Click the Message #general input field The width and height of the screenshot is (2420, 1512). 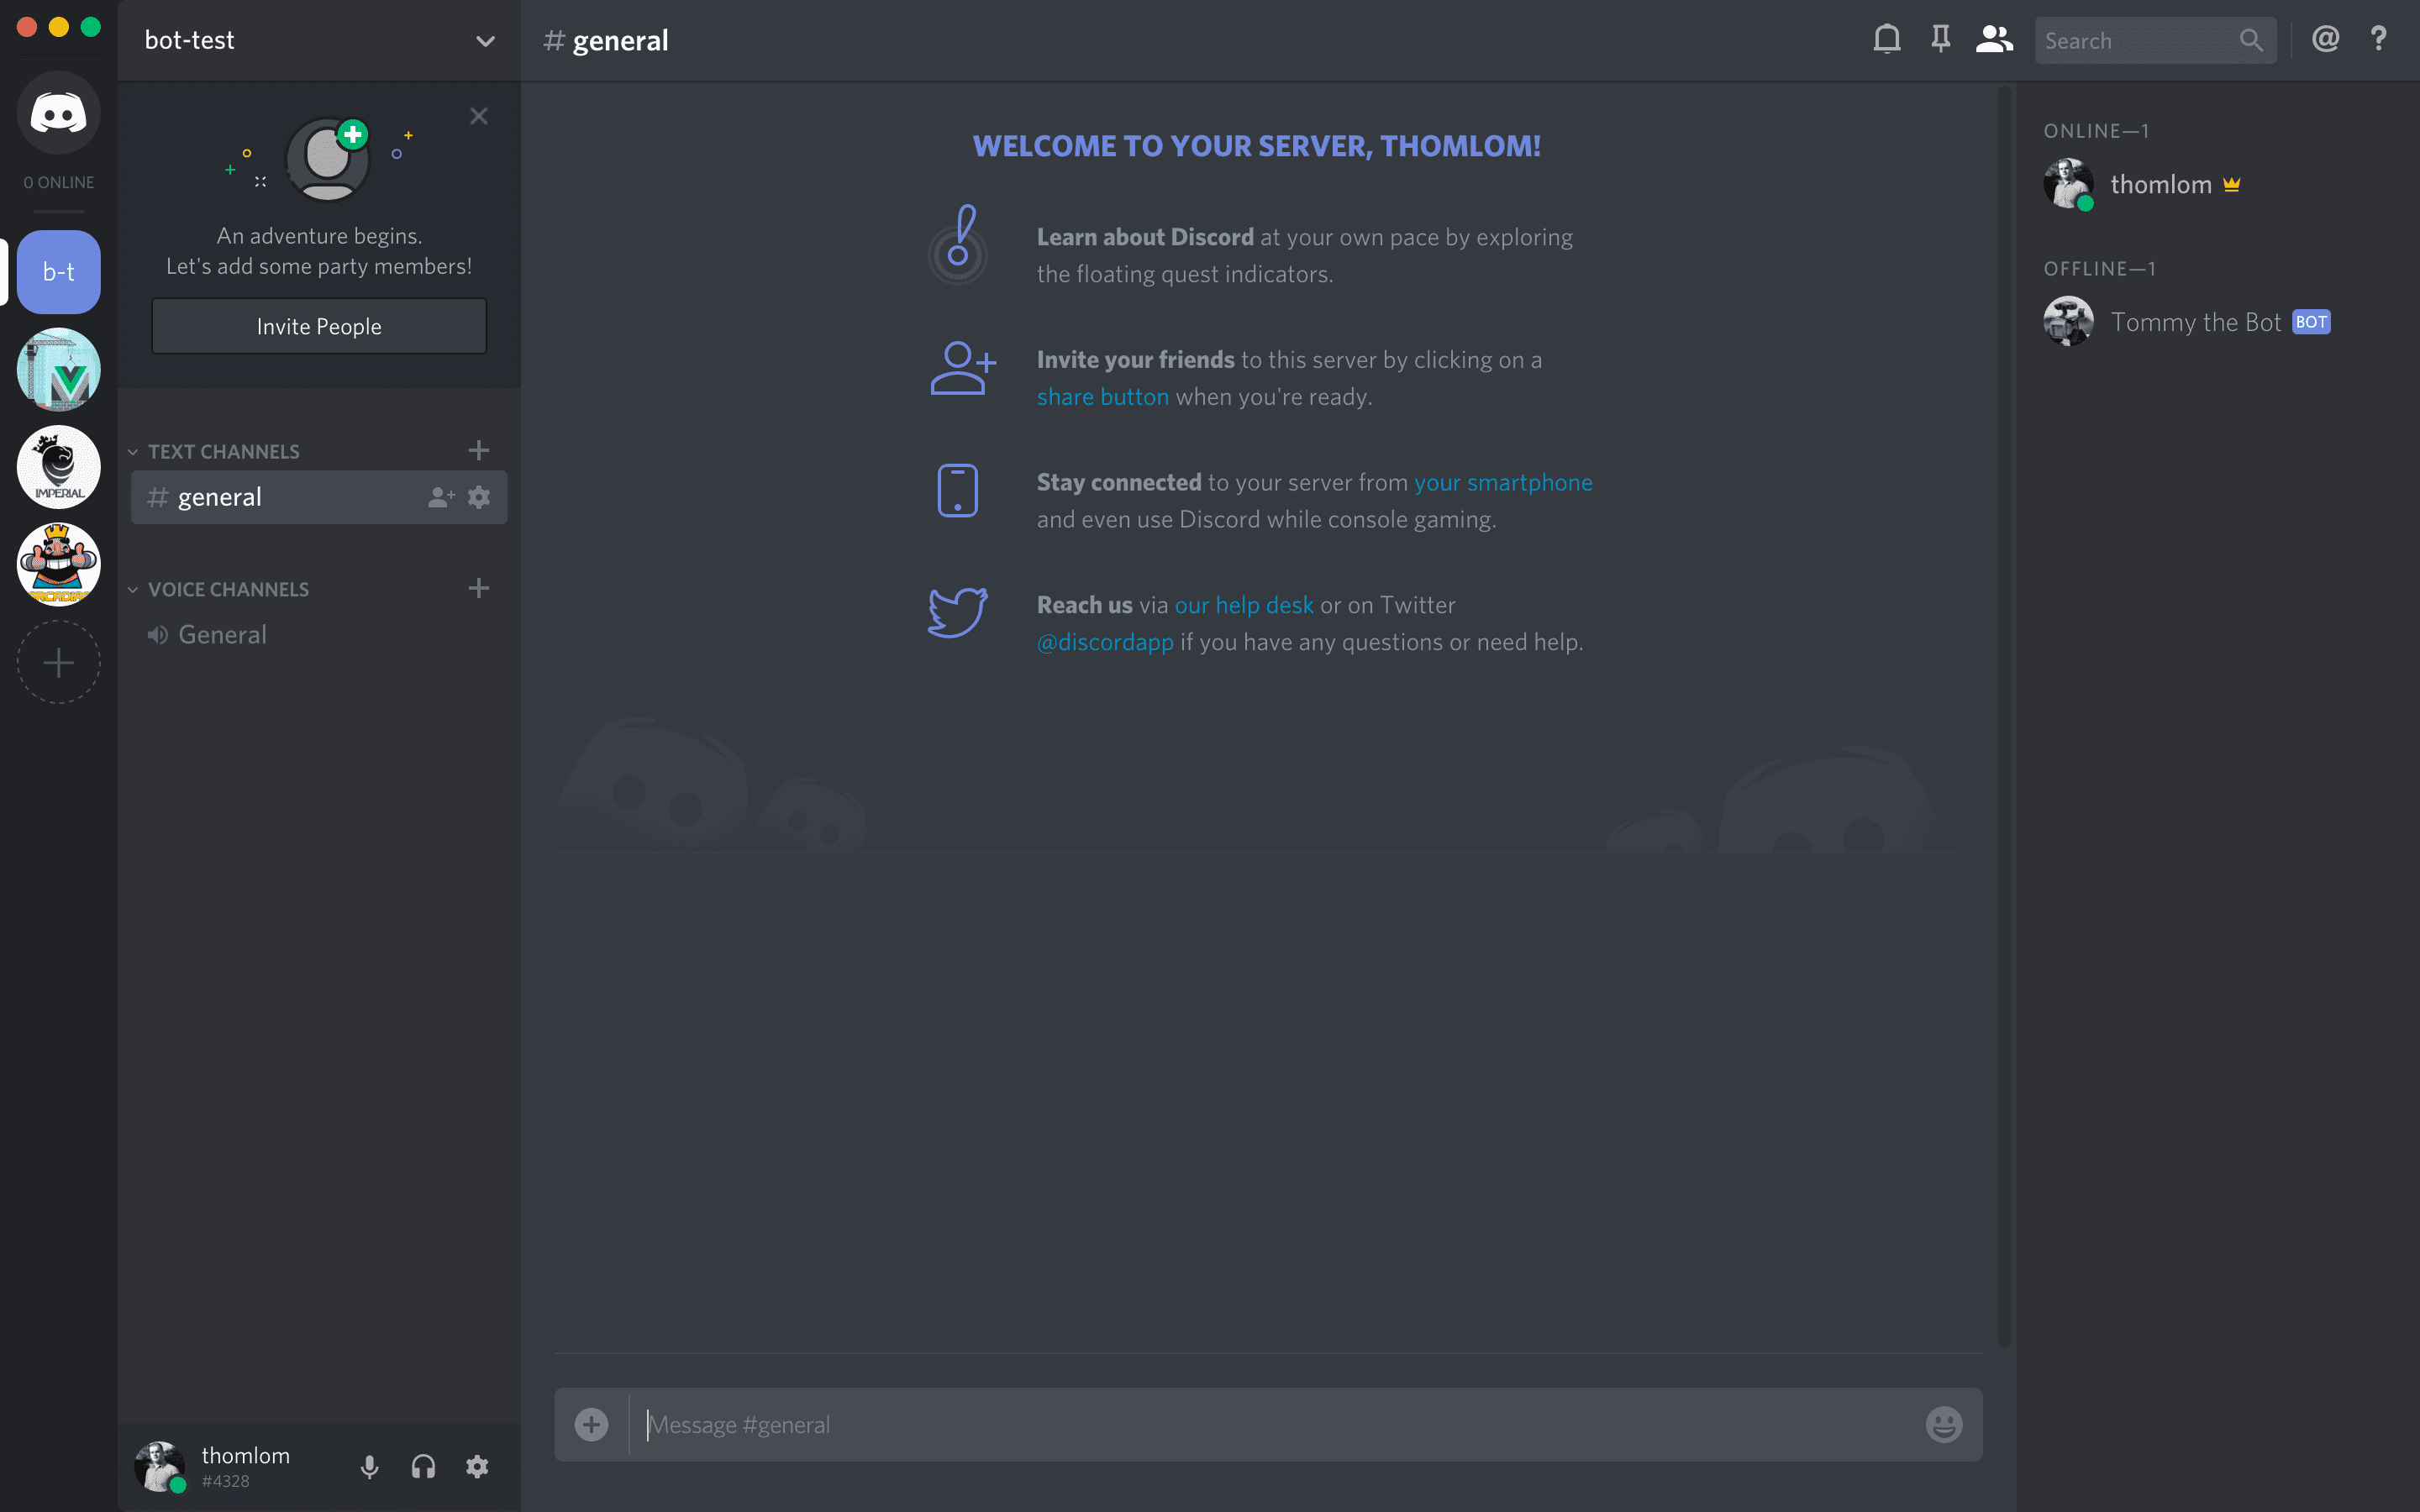(1268, 1425)
